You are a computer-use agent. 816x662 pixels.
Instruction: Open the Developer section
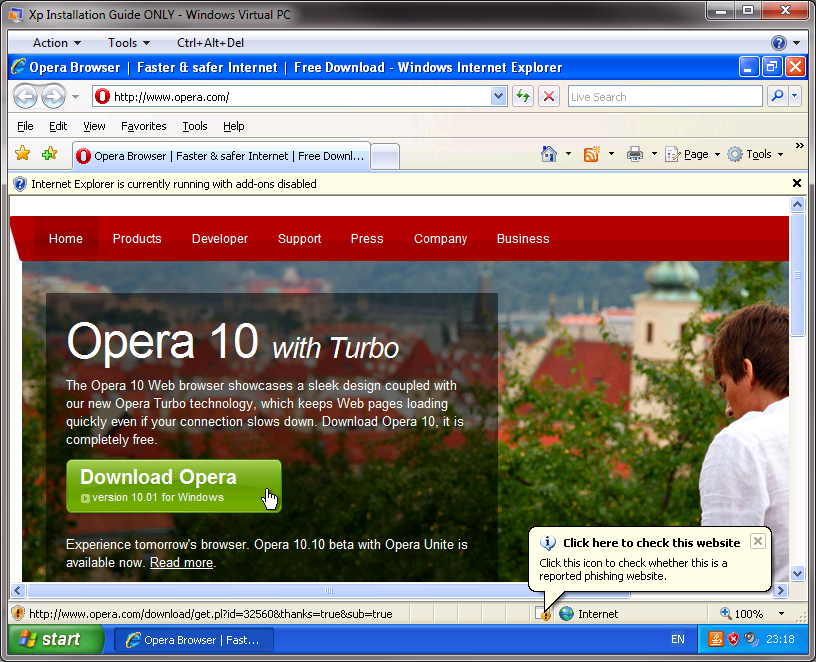(220, 239)
